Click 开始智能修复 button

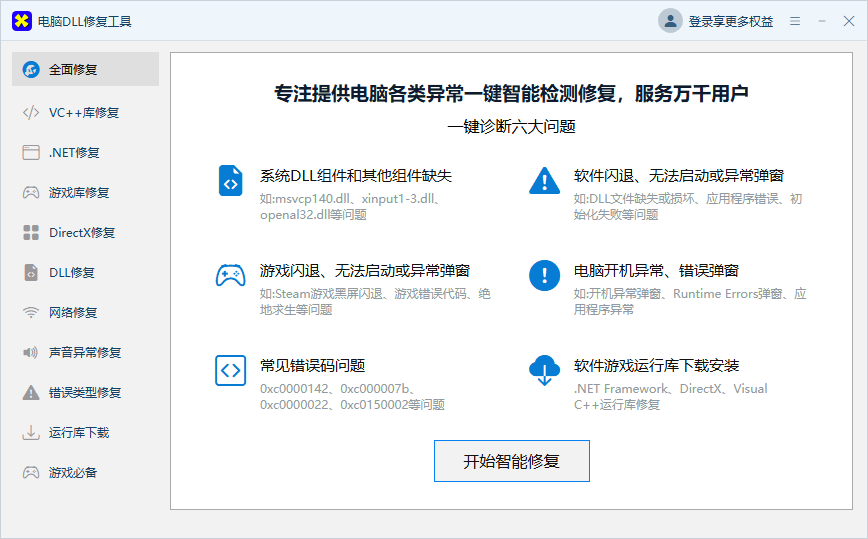512,461
